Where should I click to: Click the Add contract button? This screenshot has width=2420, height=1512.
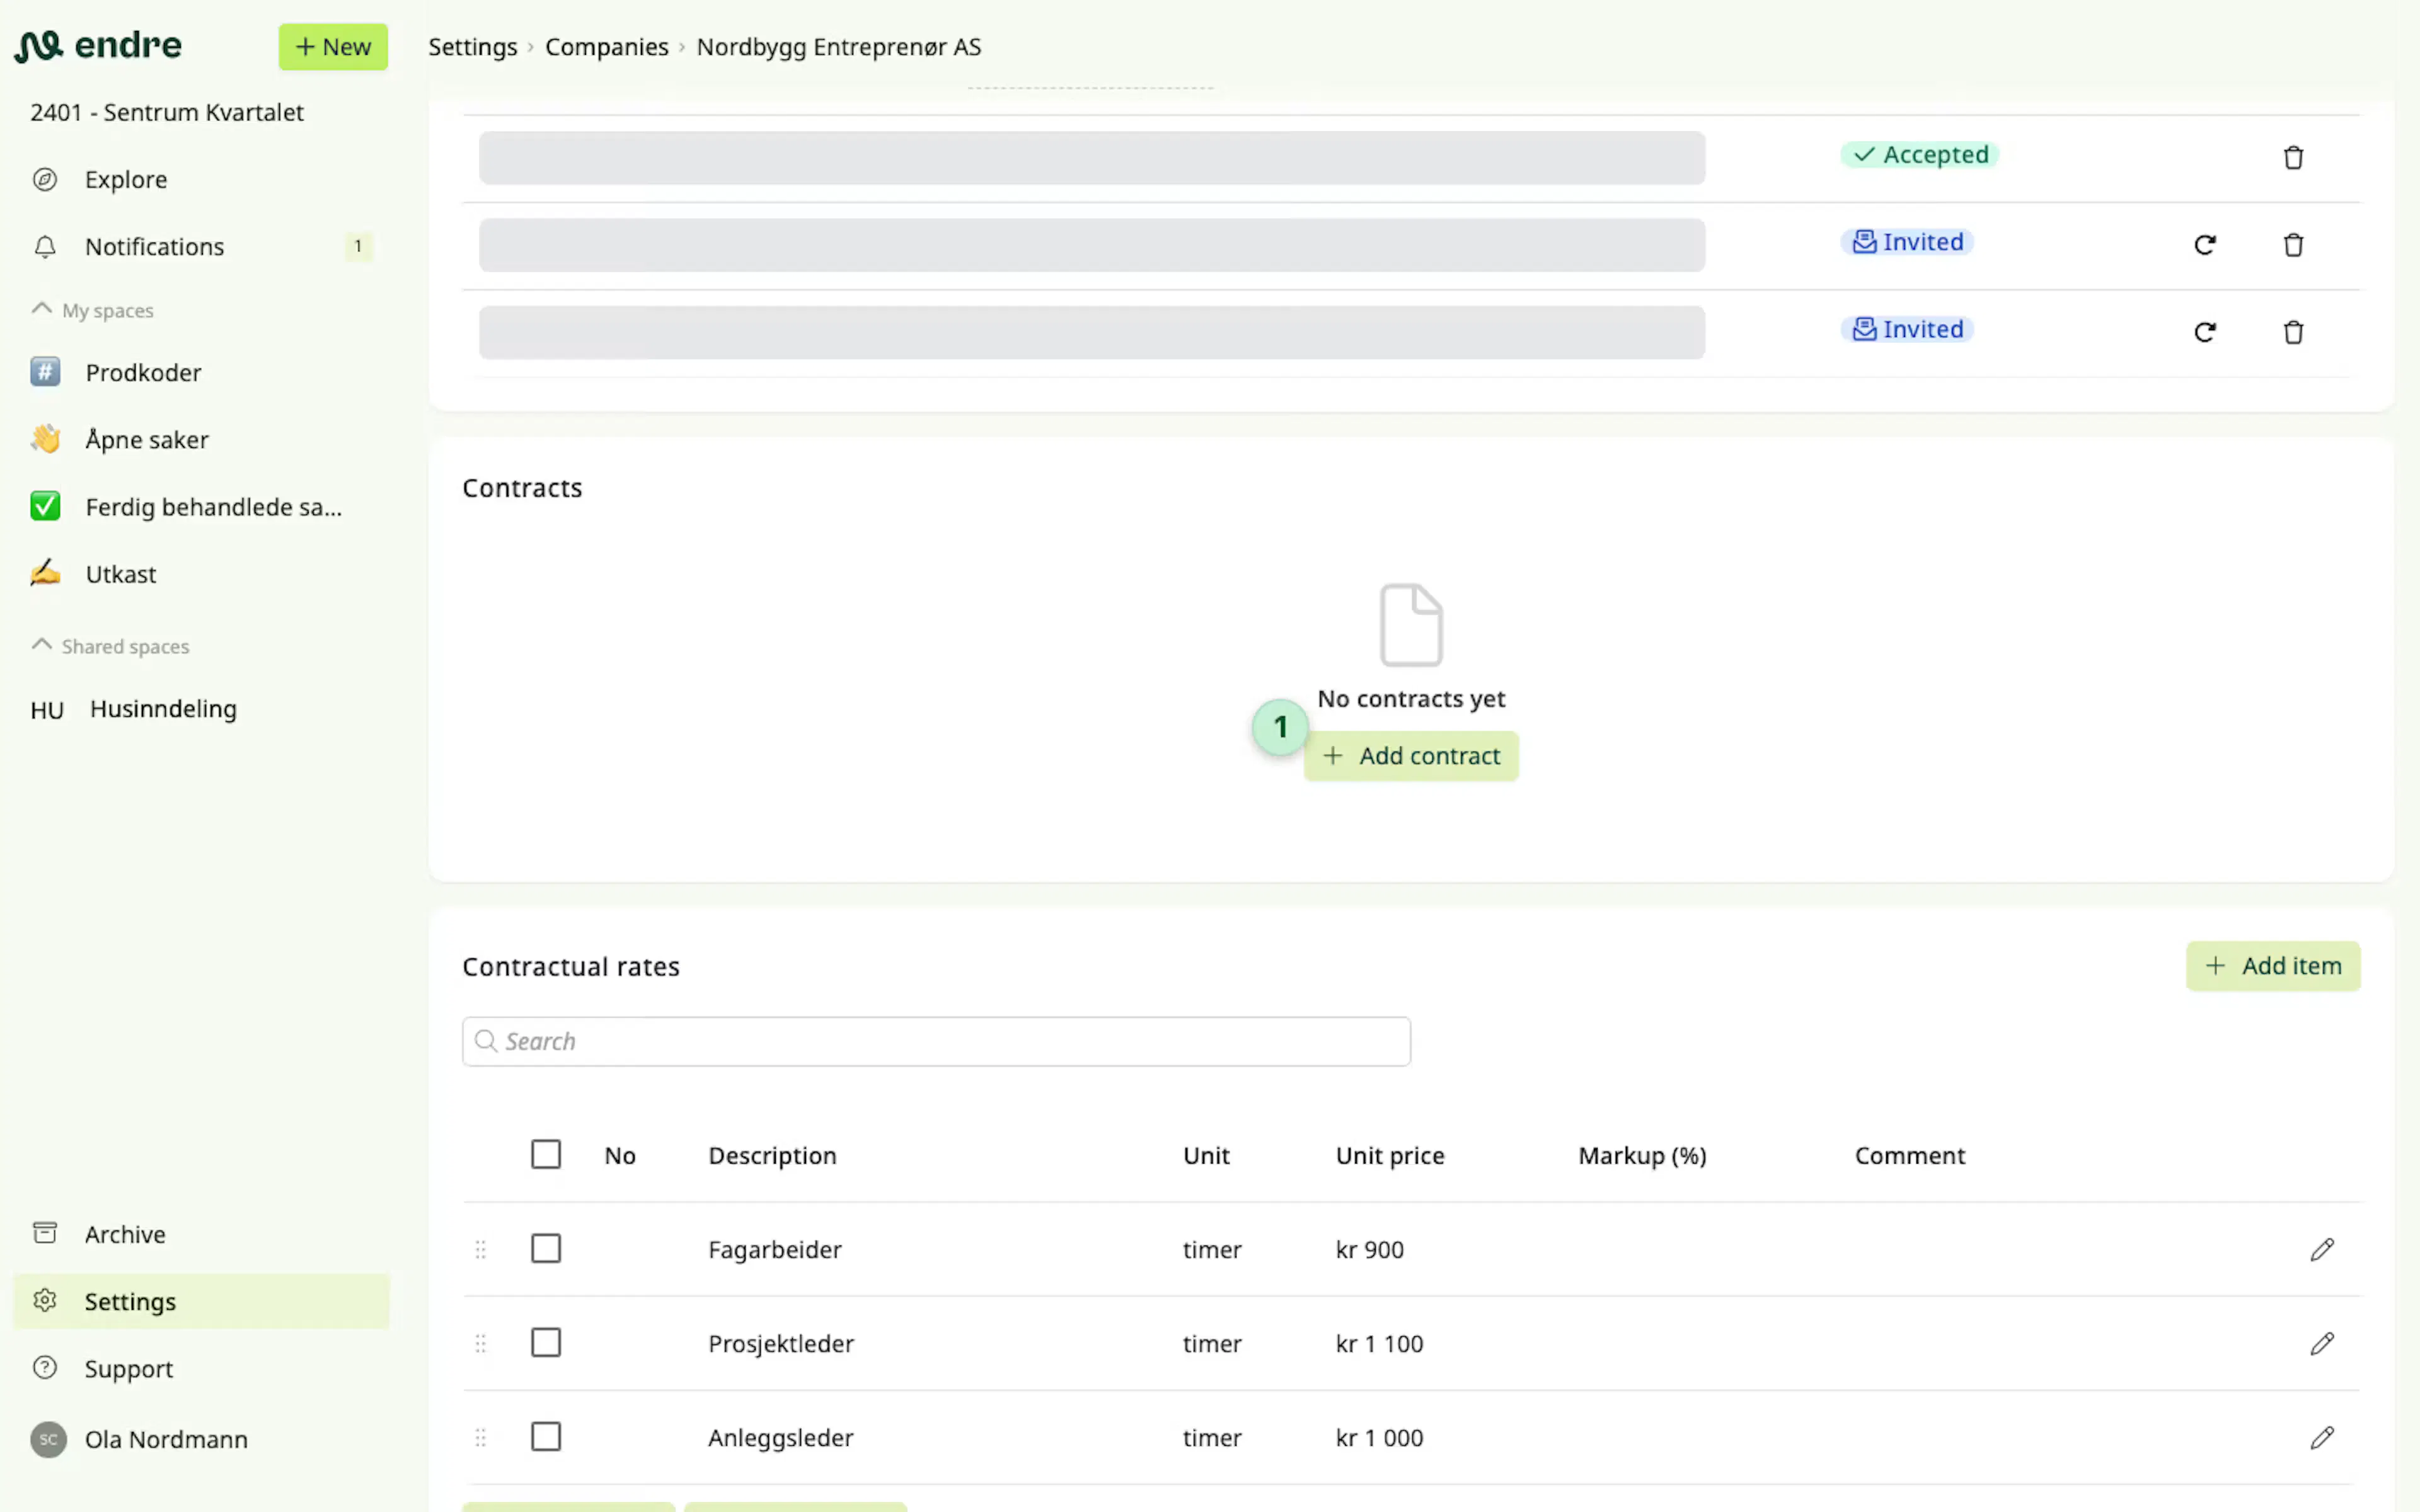[x=1411, y=756]
